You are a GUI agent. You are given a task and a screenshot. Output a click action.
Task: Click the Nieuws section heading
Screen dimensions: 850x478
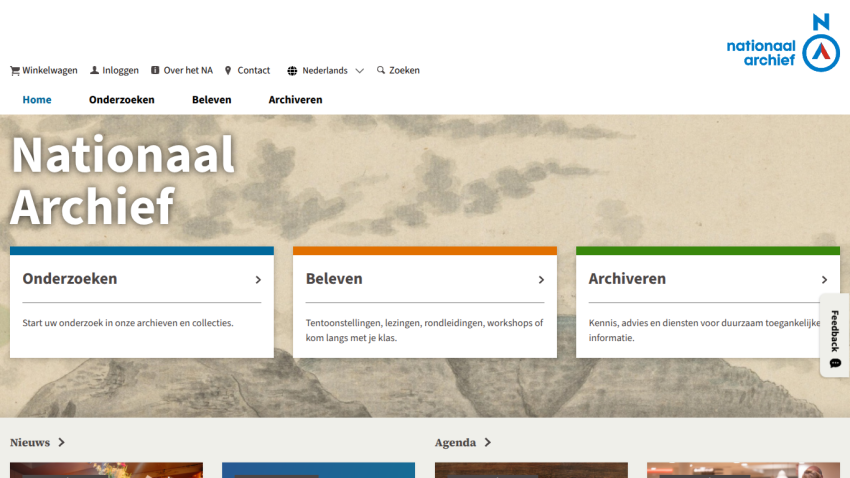click(30, 442)
